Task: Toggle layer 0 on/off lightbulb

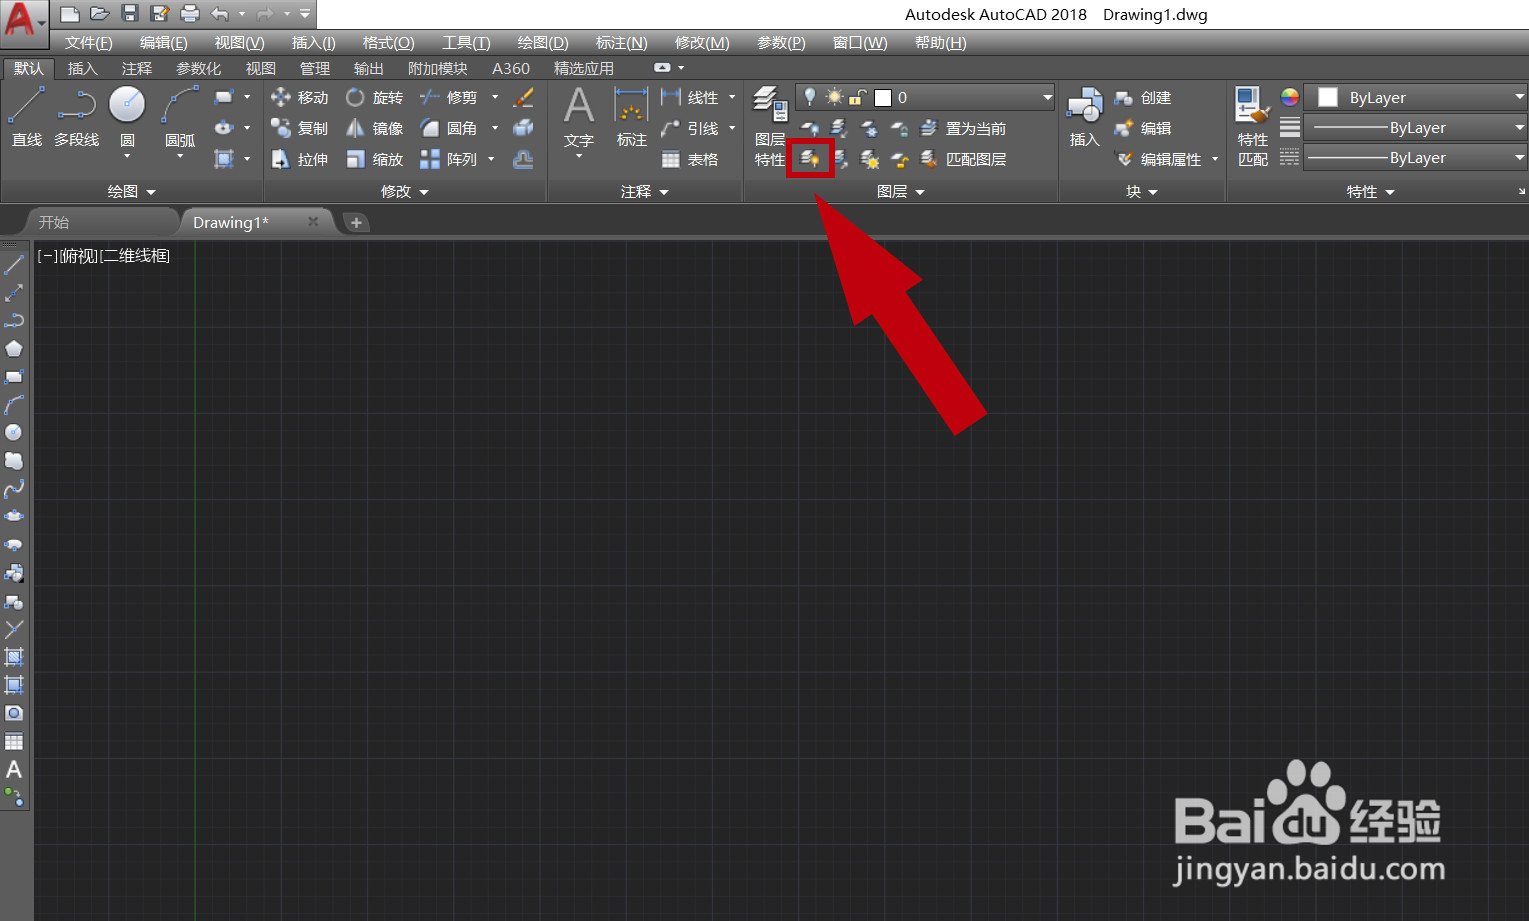Action: (x=810, y=97)
